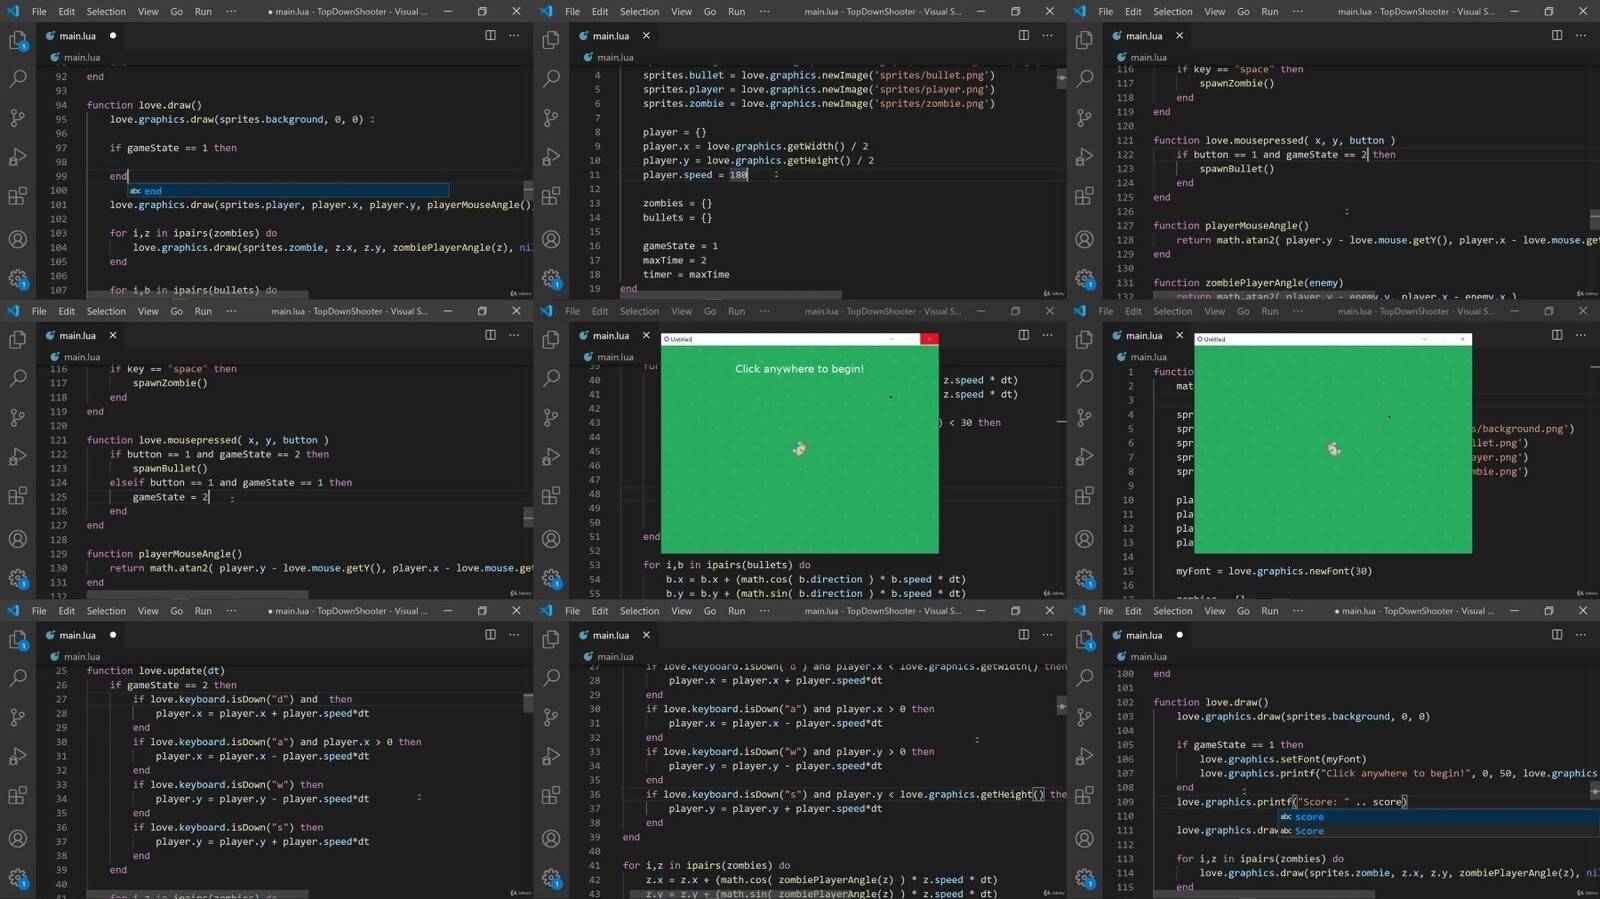
Task: Open Search in the top-middle VS Code window
Action: click(551, 78)
